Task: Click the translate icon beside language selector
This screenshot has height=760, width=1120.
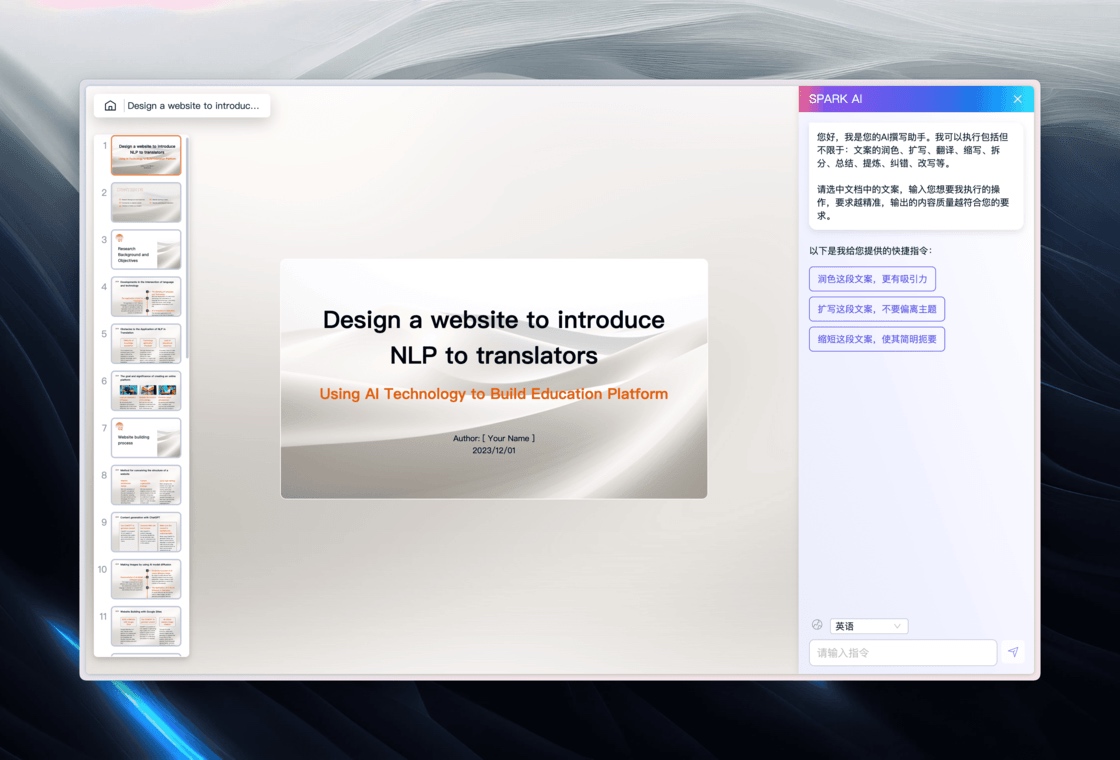Action: point(817,625)
